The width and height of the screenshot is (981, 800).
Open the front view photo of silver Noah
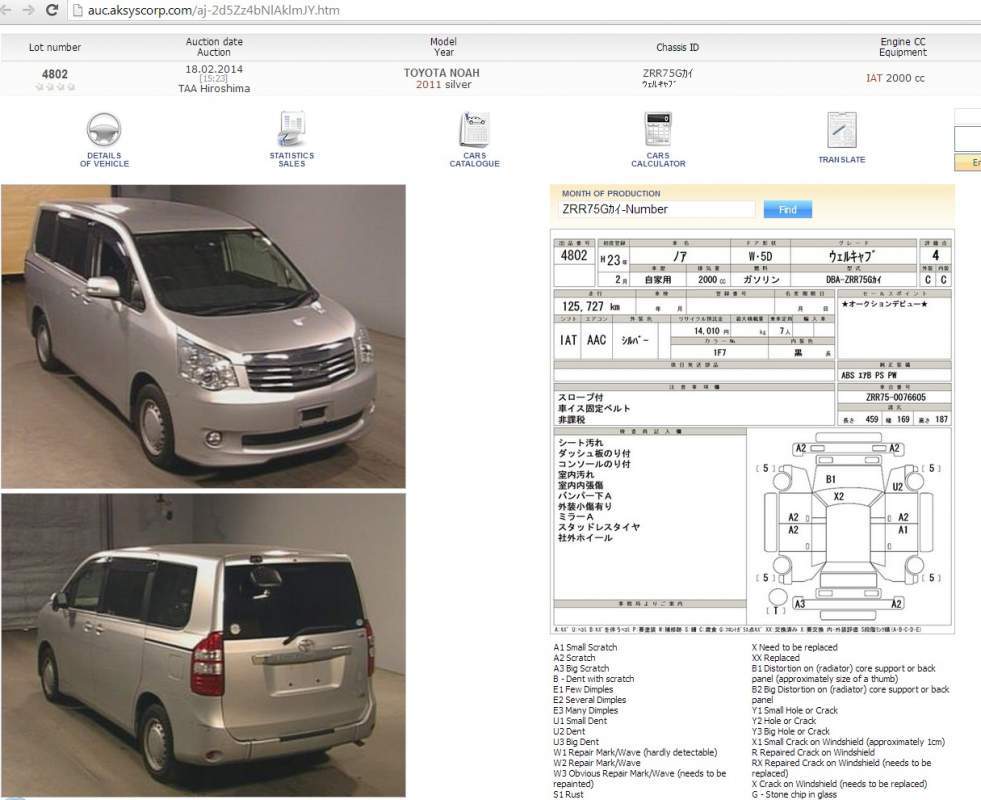point(203,337)
